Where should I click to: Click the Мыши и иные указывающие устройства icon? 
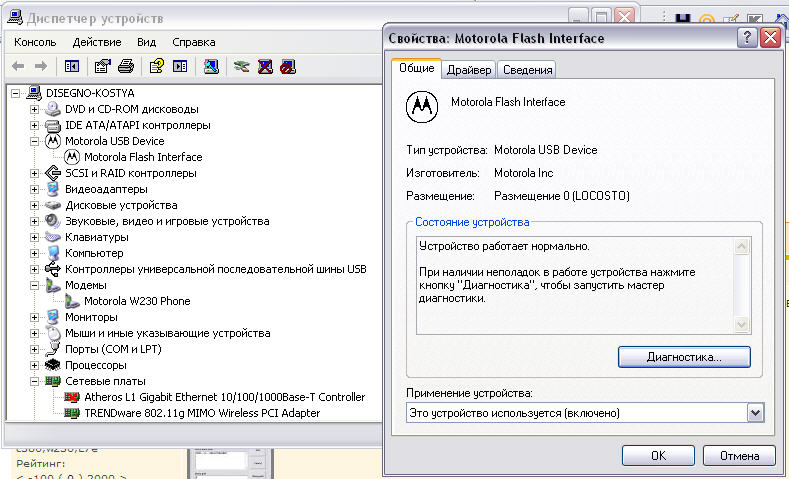coord(52,333)
